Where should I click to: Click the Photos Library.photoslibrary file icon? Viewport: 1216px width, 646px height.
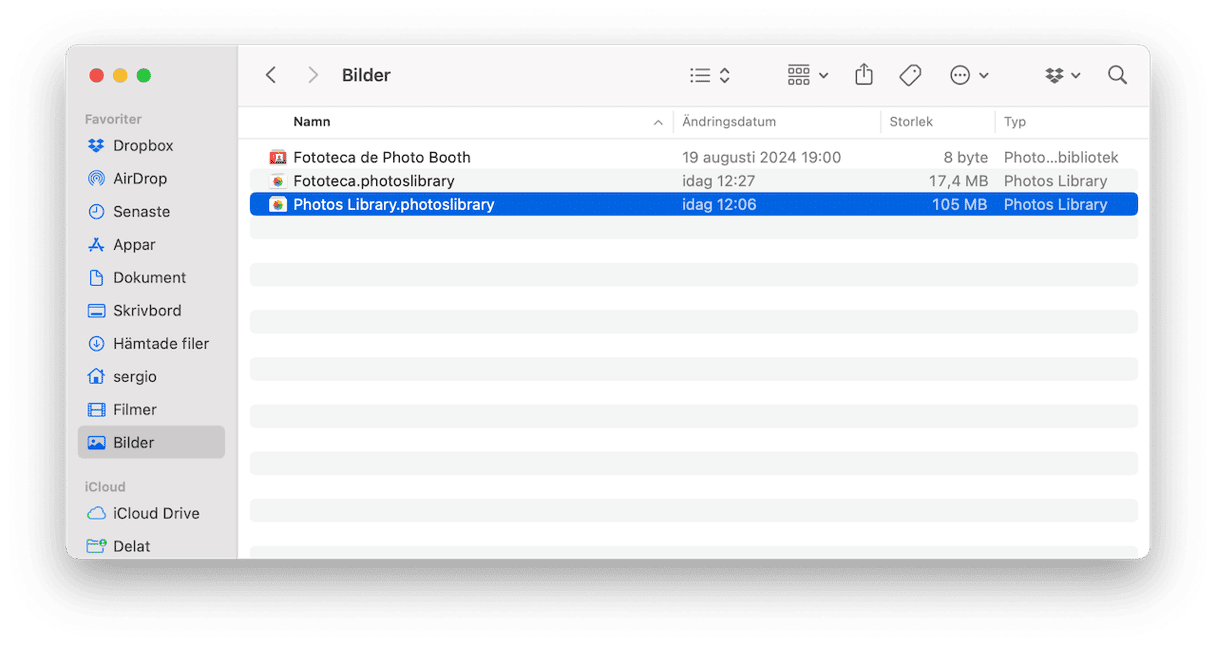pos(278,204)
